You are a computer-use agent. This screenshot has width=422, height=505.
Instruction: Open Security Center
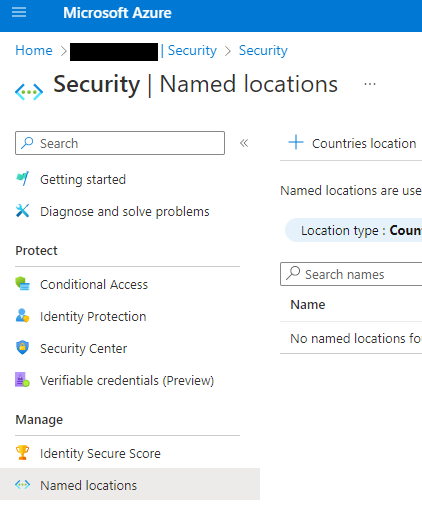click(84, 348)
